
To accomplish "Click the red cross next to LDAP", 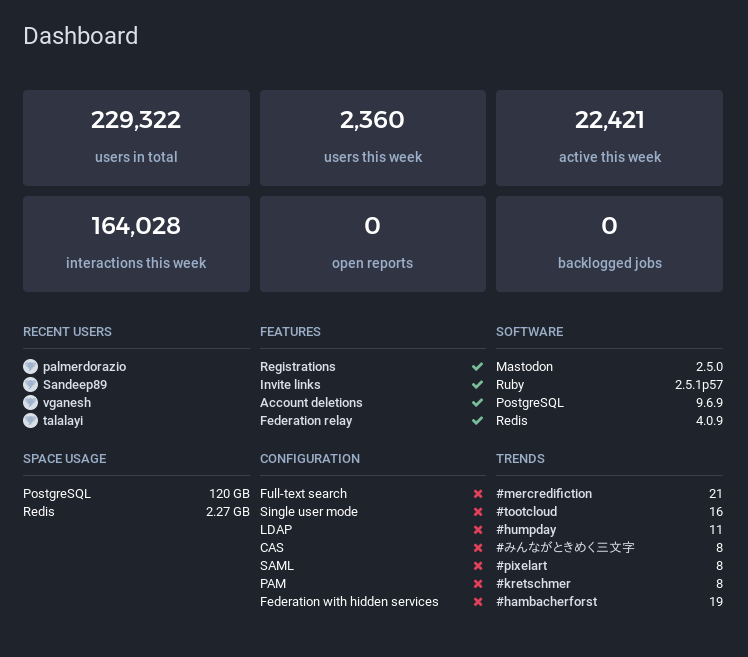I will 478,530.
